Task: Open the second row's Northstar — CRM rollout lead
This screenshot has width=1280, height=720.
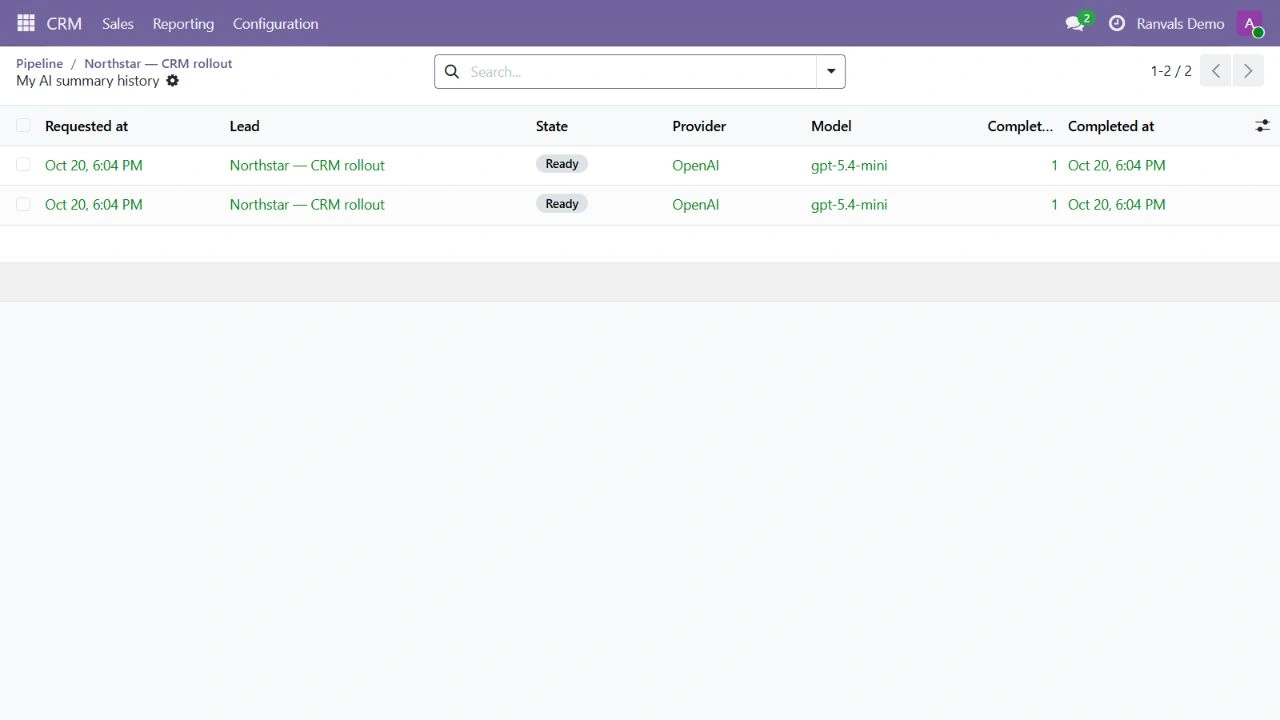Action: 307,204
